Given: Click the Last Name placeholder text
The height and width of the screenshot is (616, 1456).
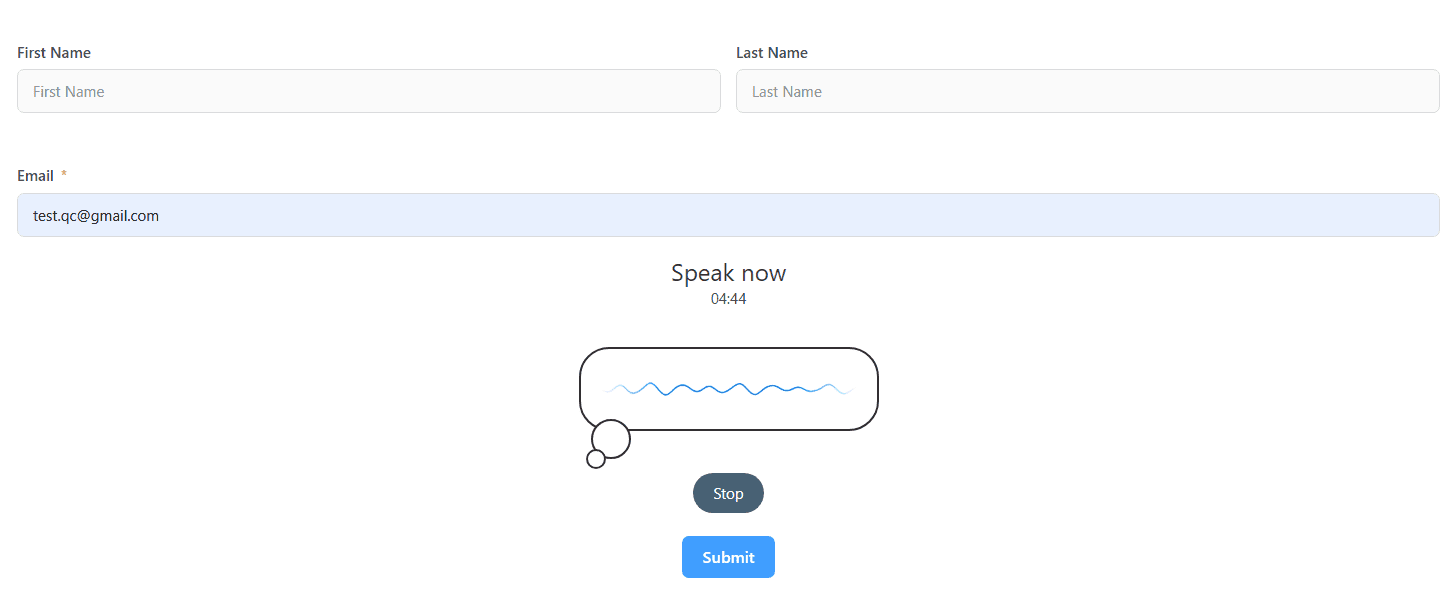Looking at the screenshot, I should pos(787,92).
